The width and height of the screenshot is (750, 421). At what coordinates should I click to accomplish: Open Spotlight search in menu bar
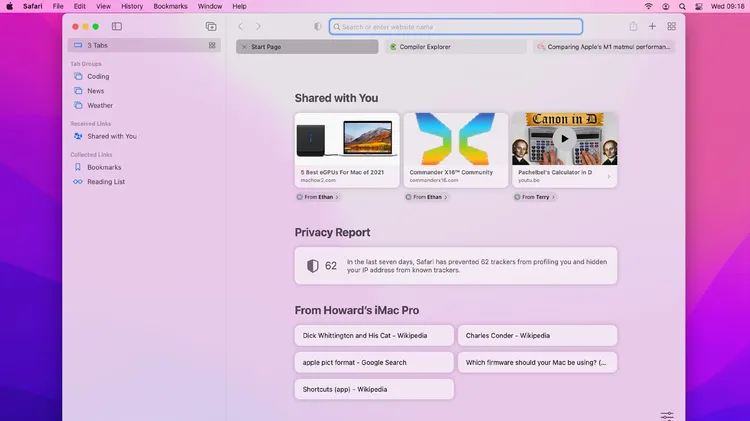click(x=682, y=6)
